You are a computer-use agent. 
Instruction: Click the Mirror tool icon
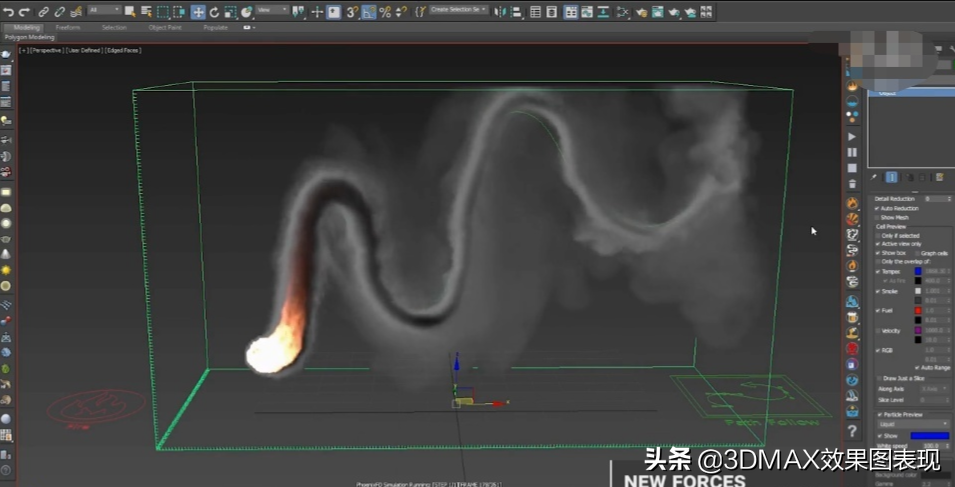click(500, 12)
